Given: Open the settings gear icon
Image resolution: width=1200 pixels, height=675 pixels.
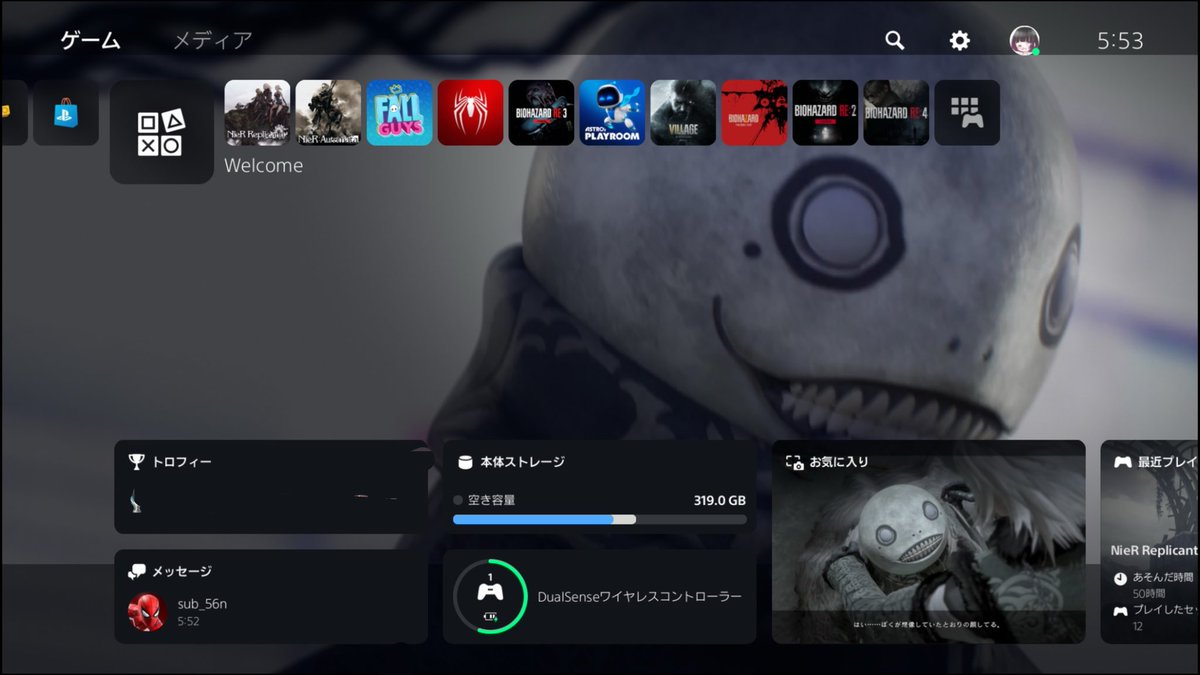Looking at the screenshot, I should 960,40.
